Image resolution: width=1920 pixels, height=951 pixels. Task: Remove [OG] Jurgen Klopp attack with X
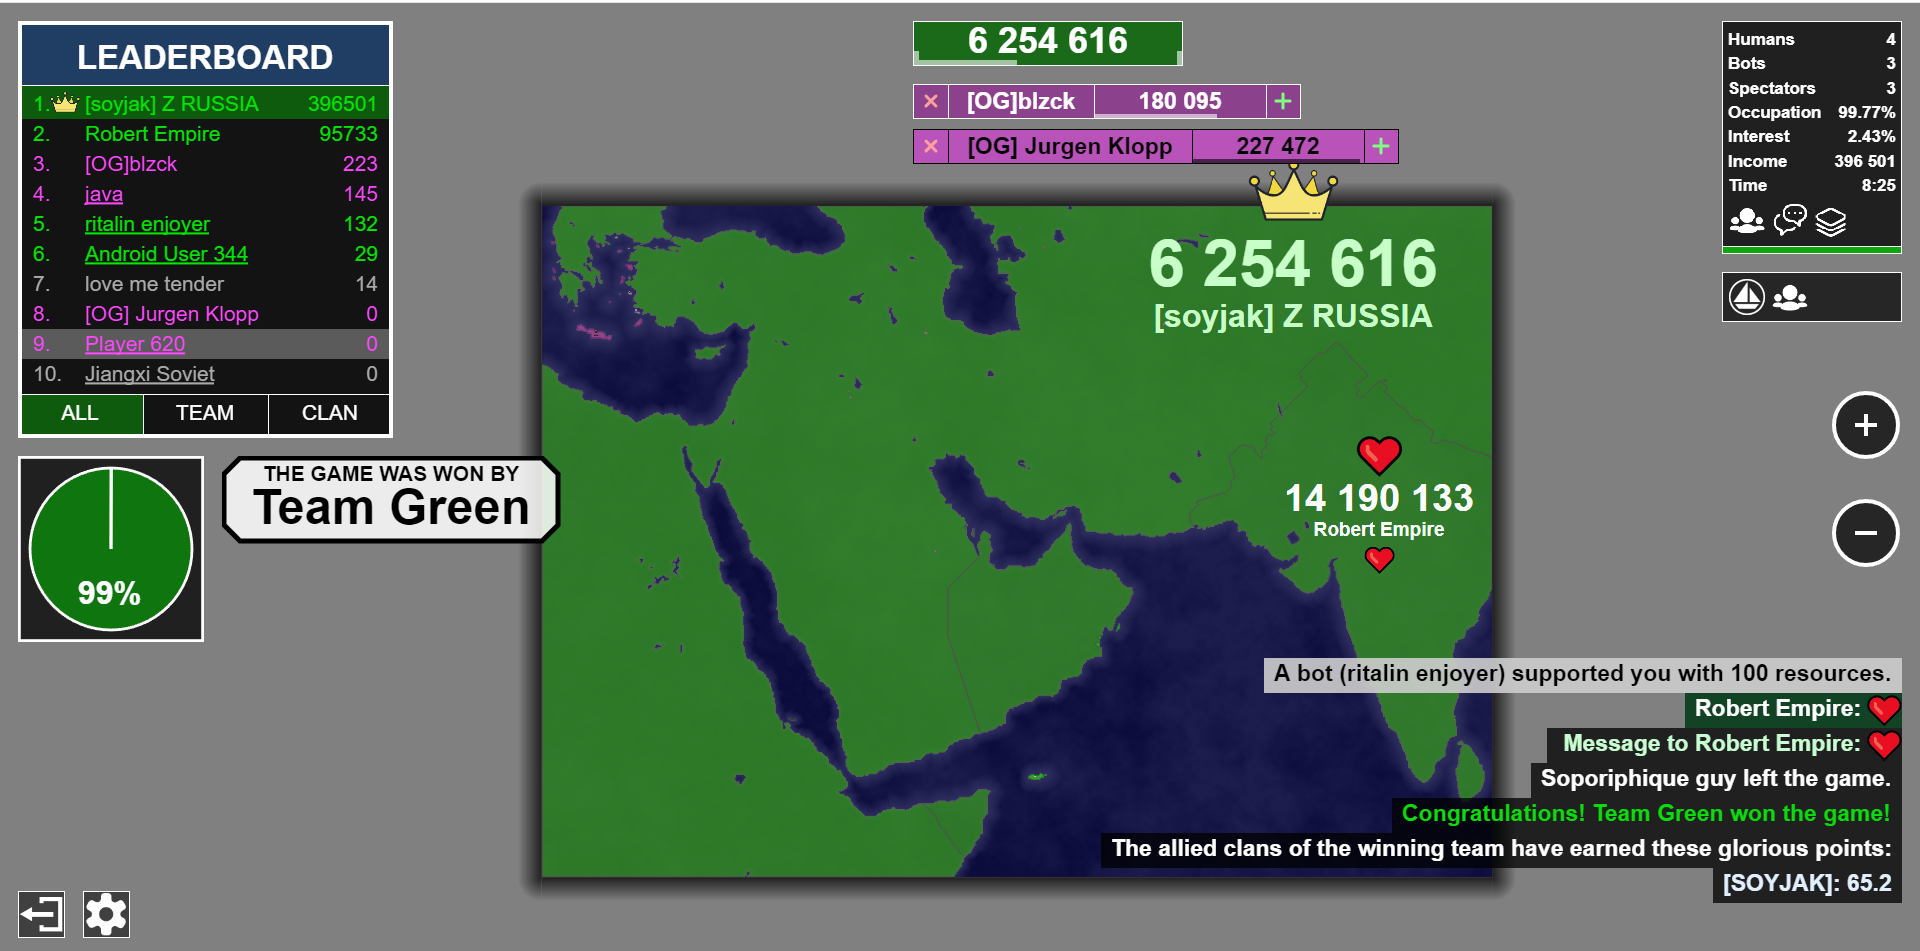tap(931, 146)
